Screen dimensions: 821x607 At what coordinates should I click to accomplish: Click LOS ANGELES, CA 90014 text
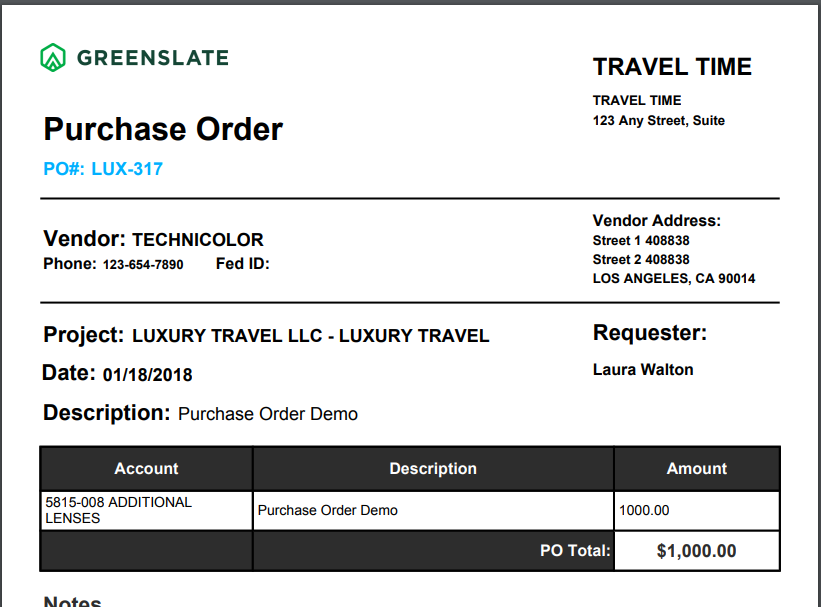(x=674, y=278)
